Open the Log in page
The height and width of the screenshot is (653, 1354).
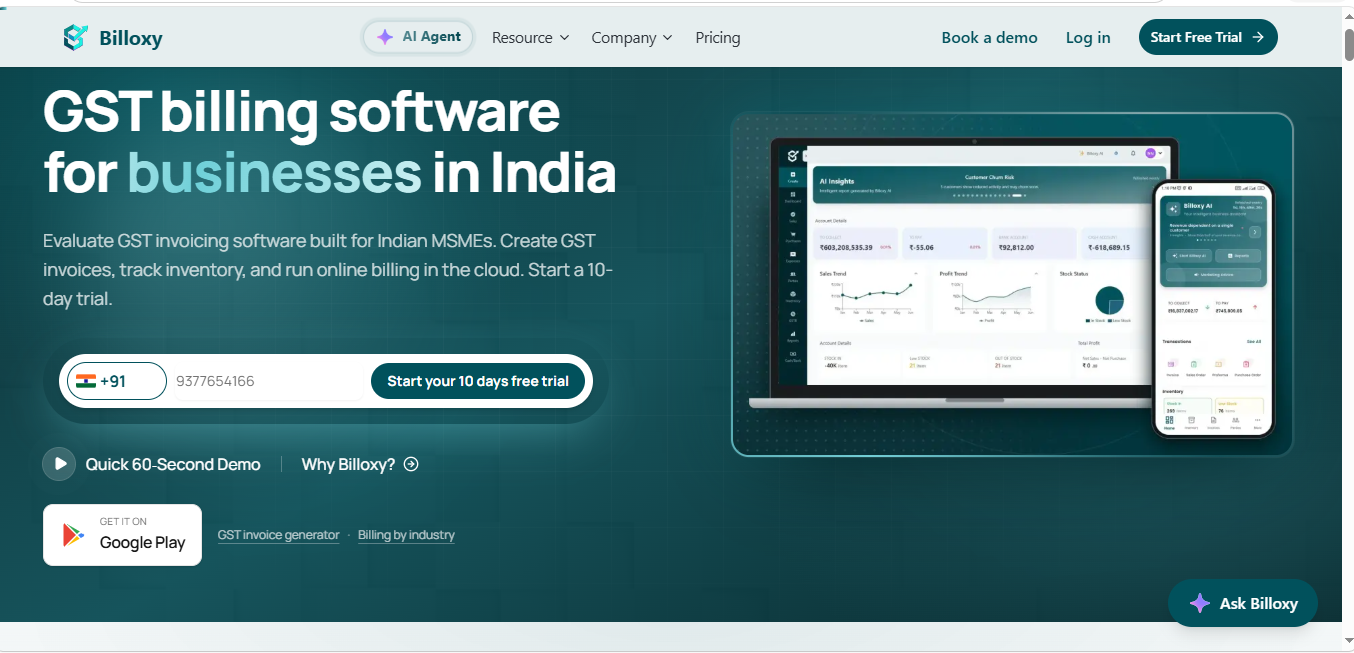pos(1088,38)
